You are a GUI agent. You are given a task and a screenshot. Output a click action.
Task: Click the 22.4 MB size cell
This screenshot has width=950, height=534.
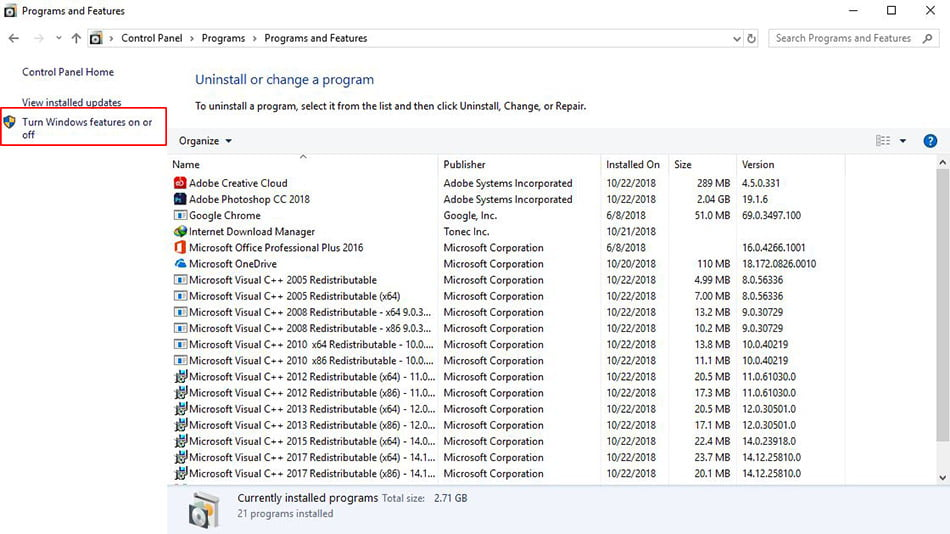pyautogui.click(x=712, y=441)
